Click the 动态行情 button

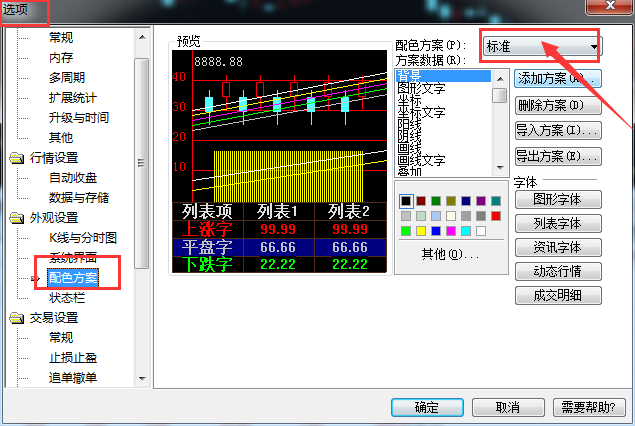(x=558, y=271)
